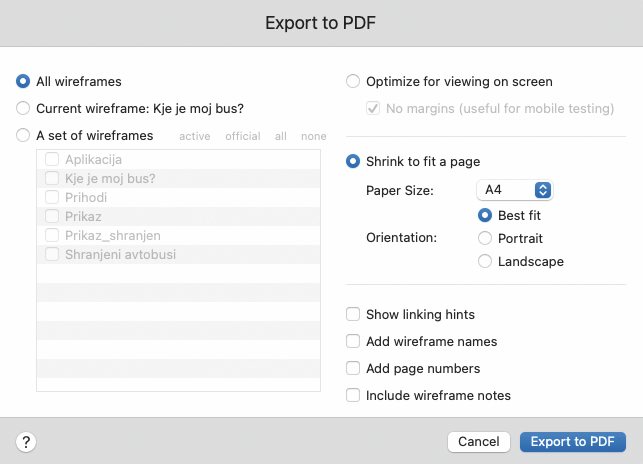643x464 pixels.
Task: Click the Export to PDF button
Action: click(573, 442)
